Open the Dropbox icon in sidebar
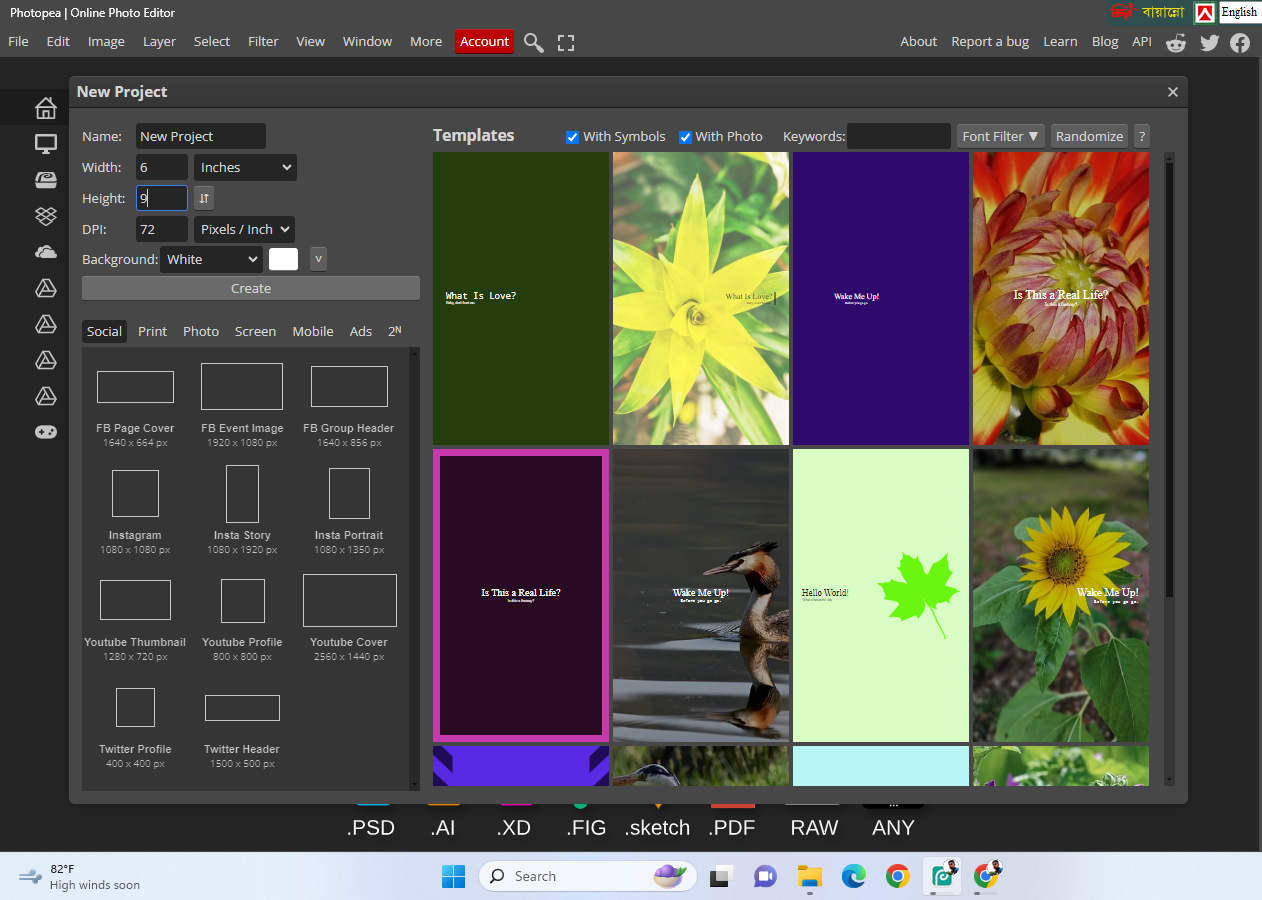This screenshot has width=1262, height=900. click(46, 216)
